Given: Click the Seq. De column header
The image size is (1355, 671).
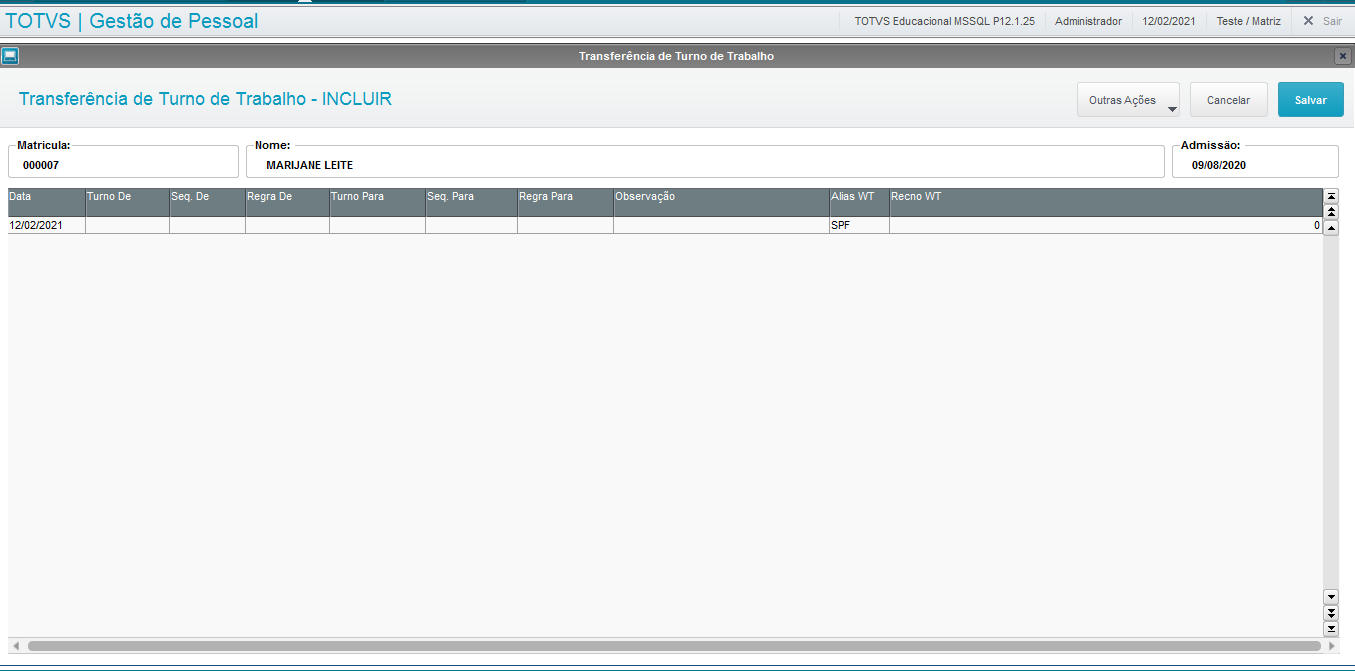Looking at the screenshot, I should pyautogui.click(x=207, y=202).
